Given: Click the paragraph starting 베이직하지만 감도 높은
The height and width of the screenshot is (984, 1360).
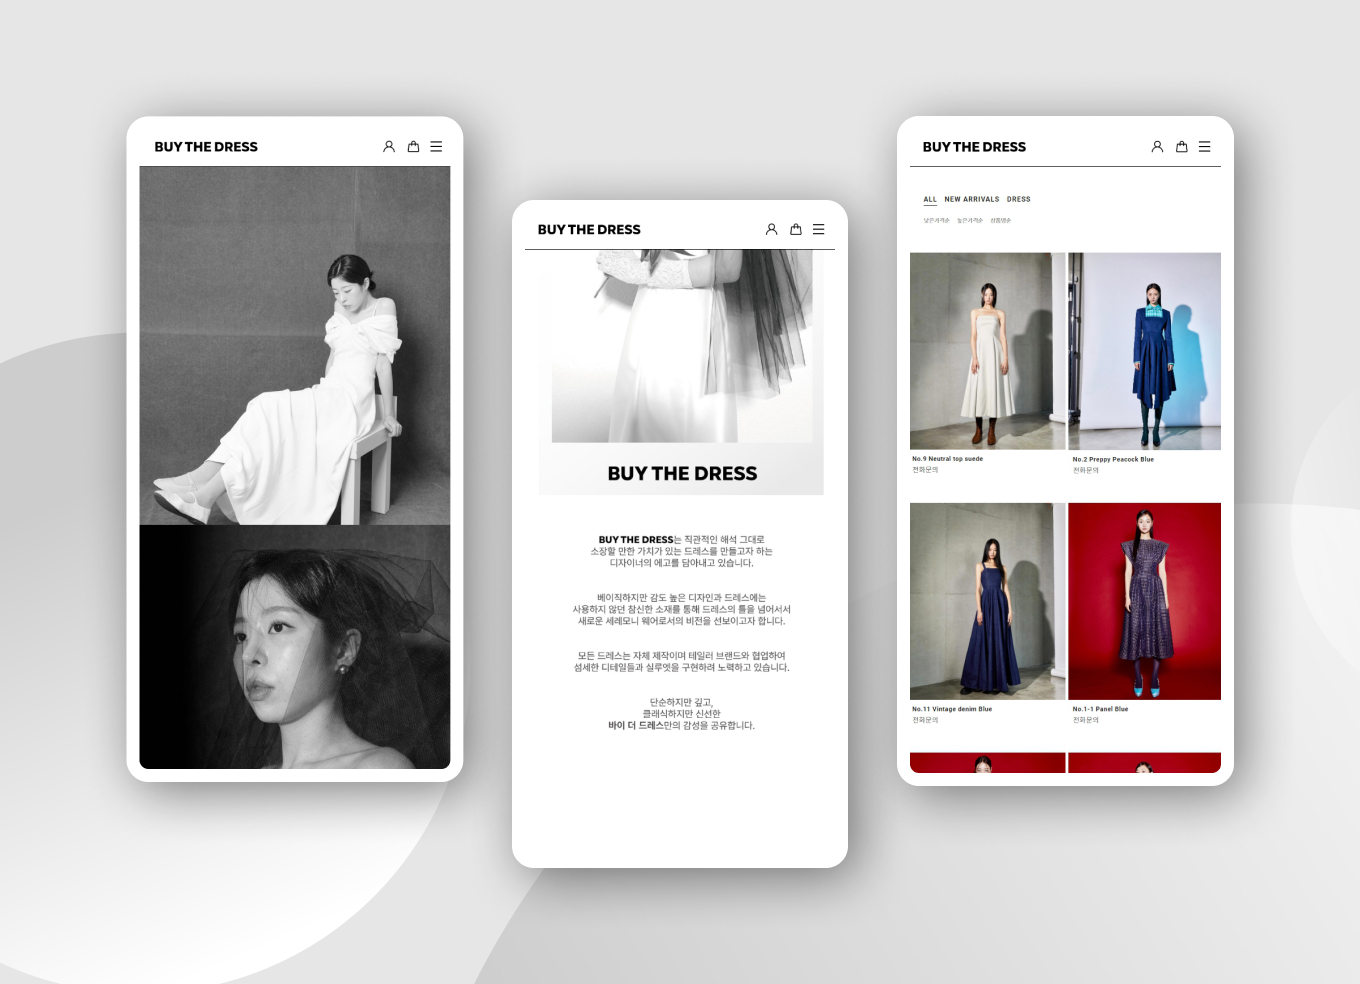Looking at the screenshot, I should [x=682, y=609].
